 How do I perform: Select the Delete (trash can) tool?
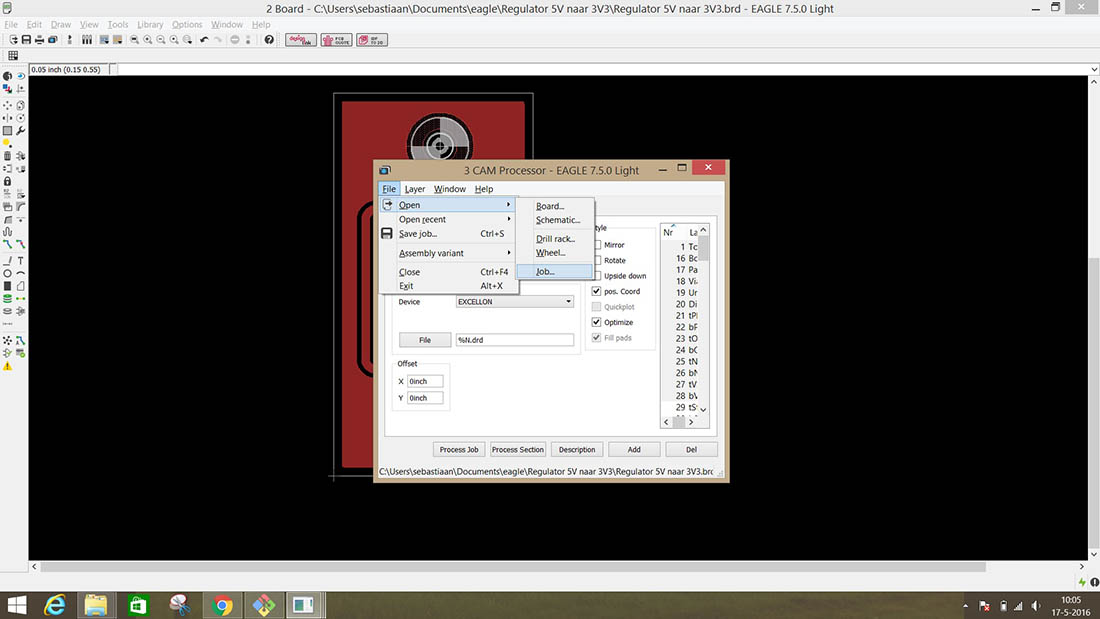(x=7, y=156)
